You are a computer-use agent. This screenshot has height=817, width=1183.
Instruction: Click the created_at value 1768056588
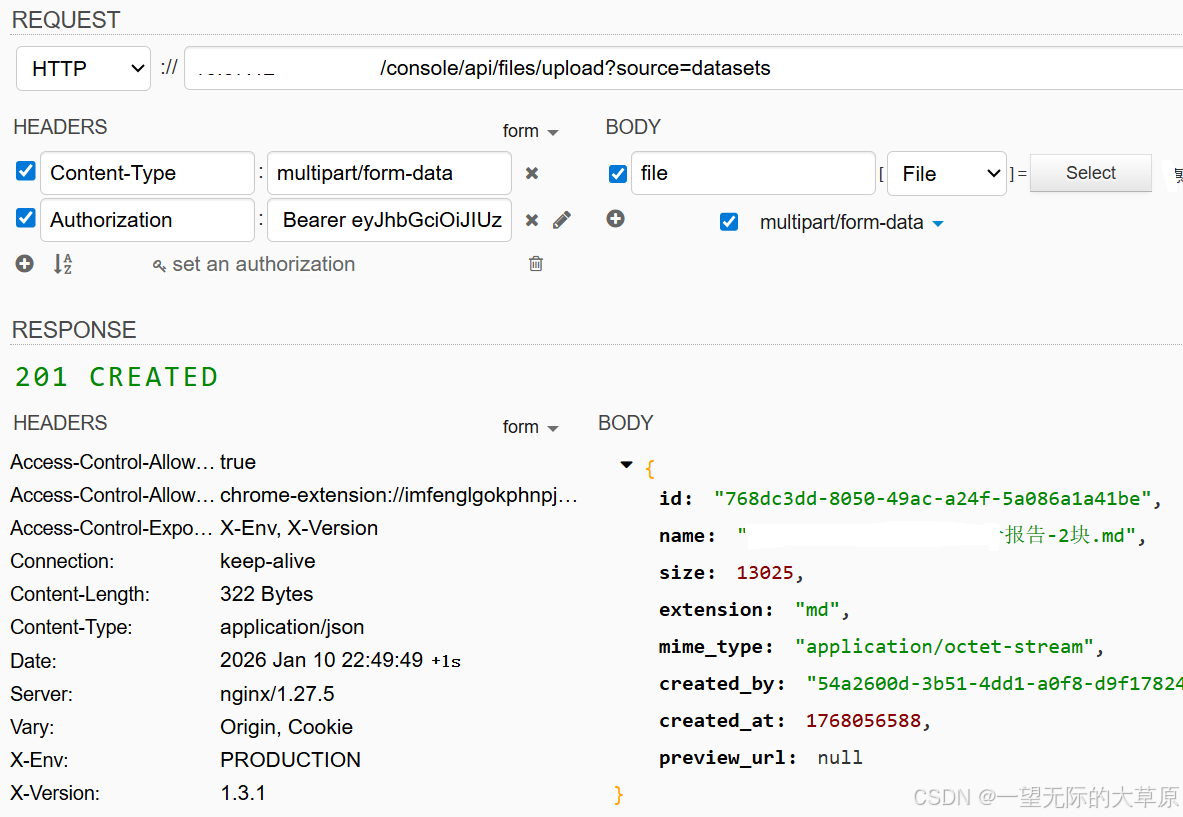point(863,720)
